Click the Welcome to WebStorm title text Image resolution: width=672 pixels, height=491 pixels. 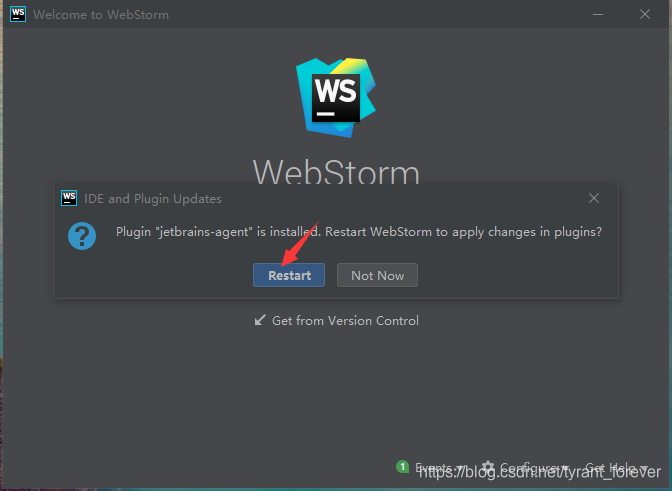pos(101,15)
